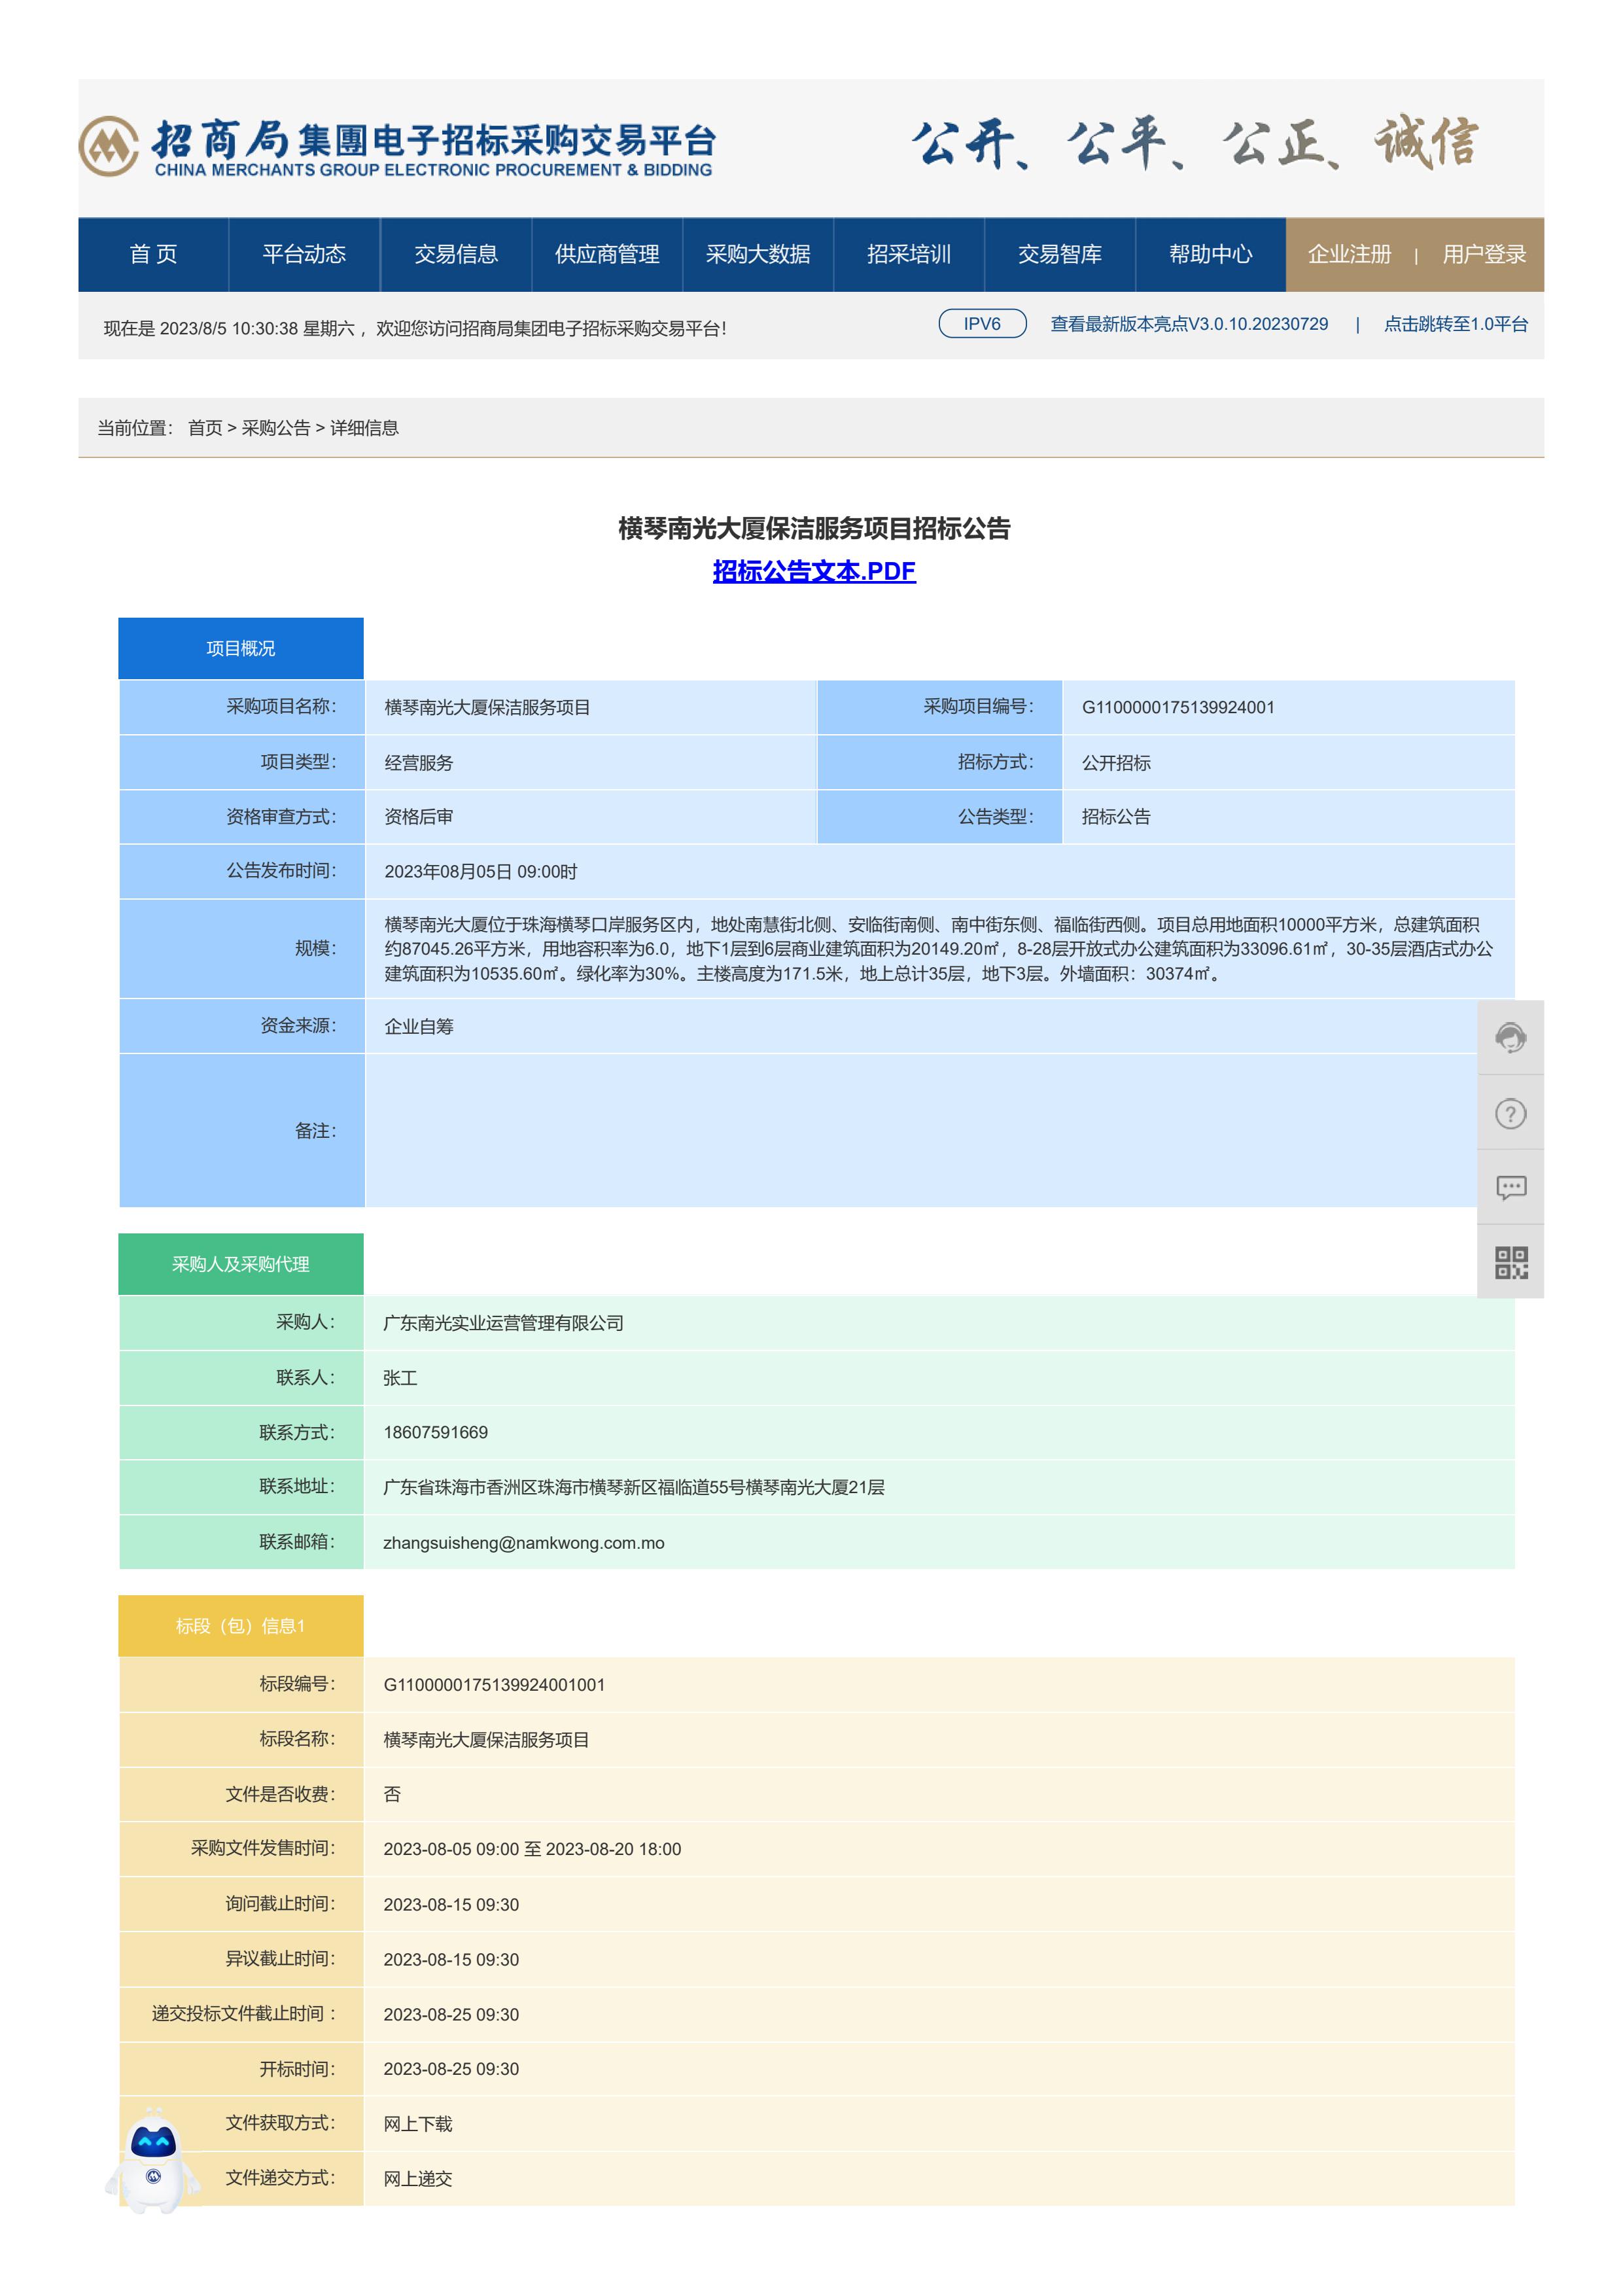
Task: Click the value 网上递交
Action: coord(418,2178)
